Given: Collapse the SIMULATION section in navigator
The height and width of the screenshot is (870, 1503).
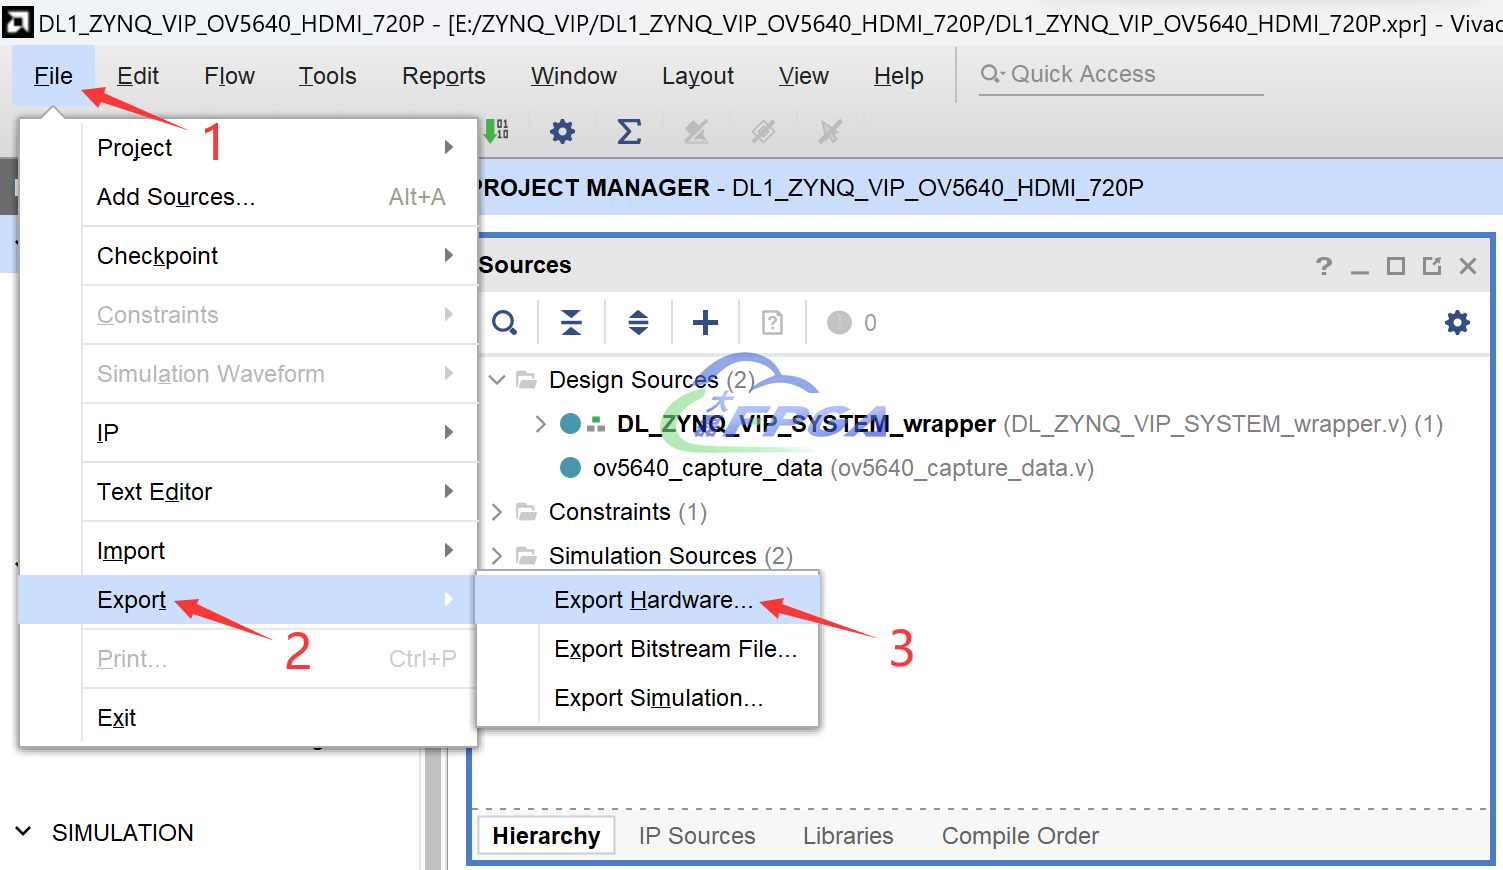Looking at the screenshot, I should tap(24, 832).
